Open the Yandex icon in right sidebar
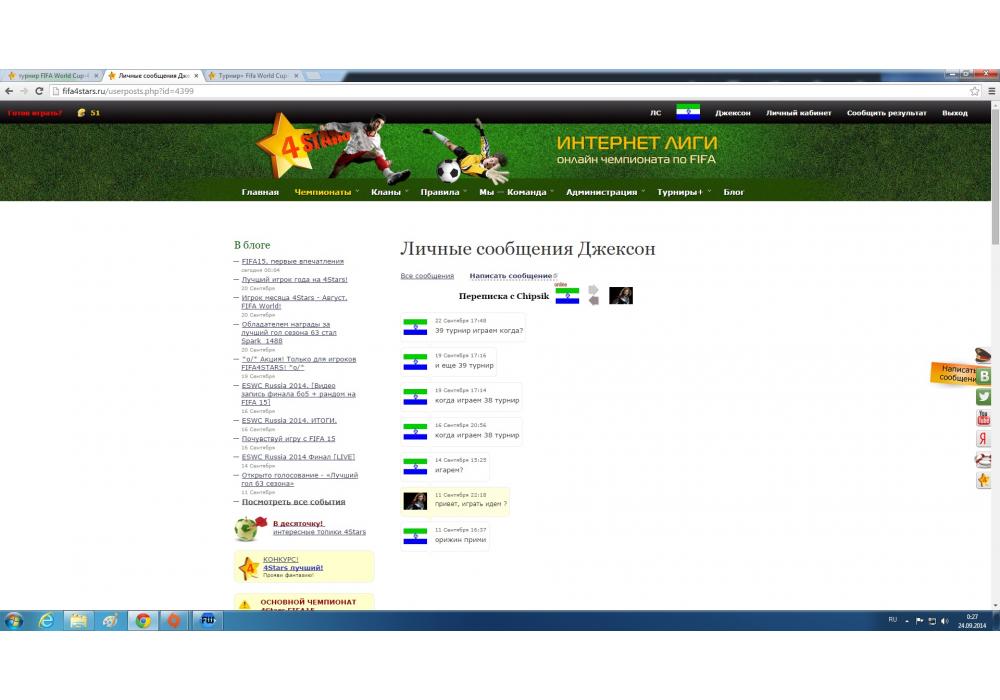The height and width of the screenshot is (700, 1000). click(x=984, y=439)
